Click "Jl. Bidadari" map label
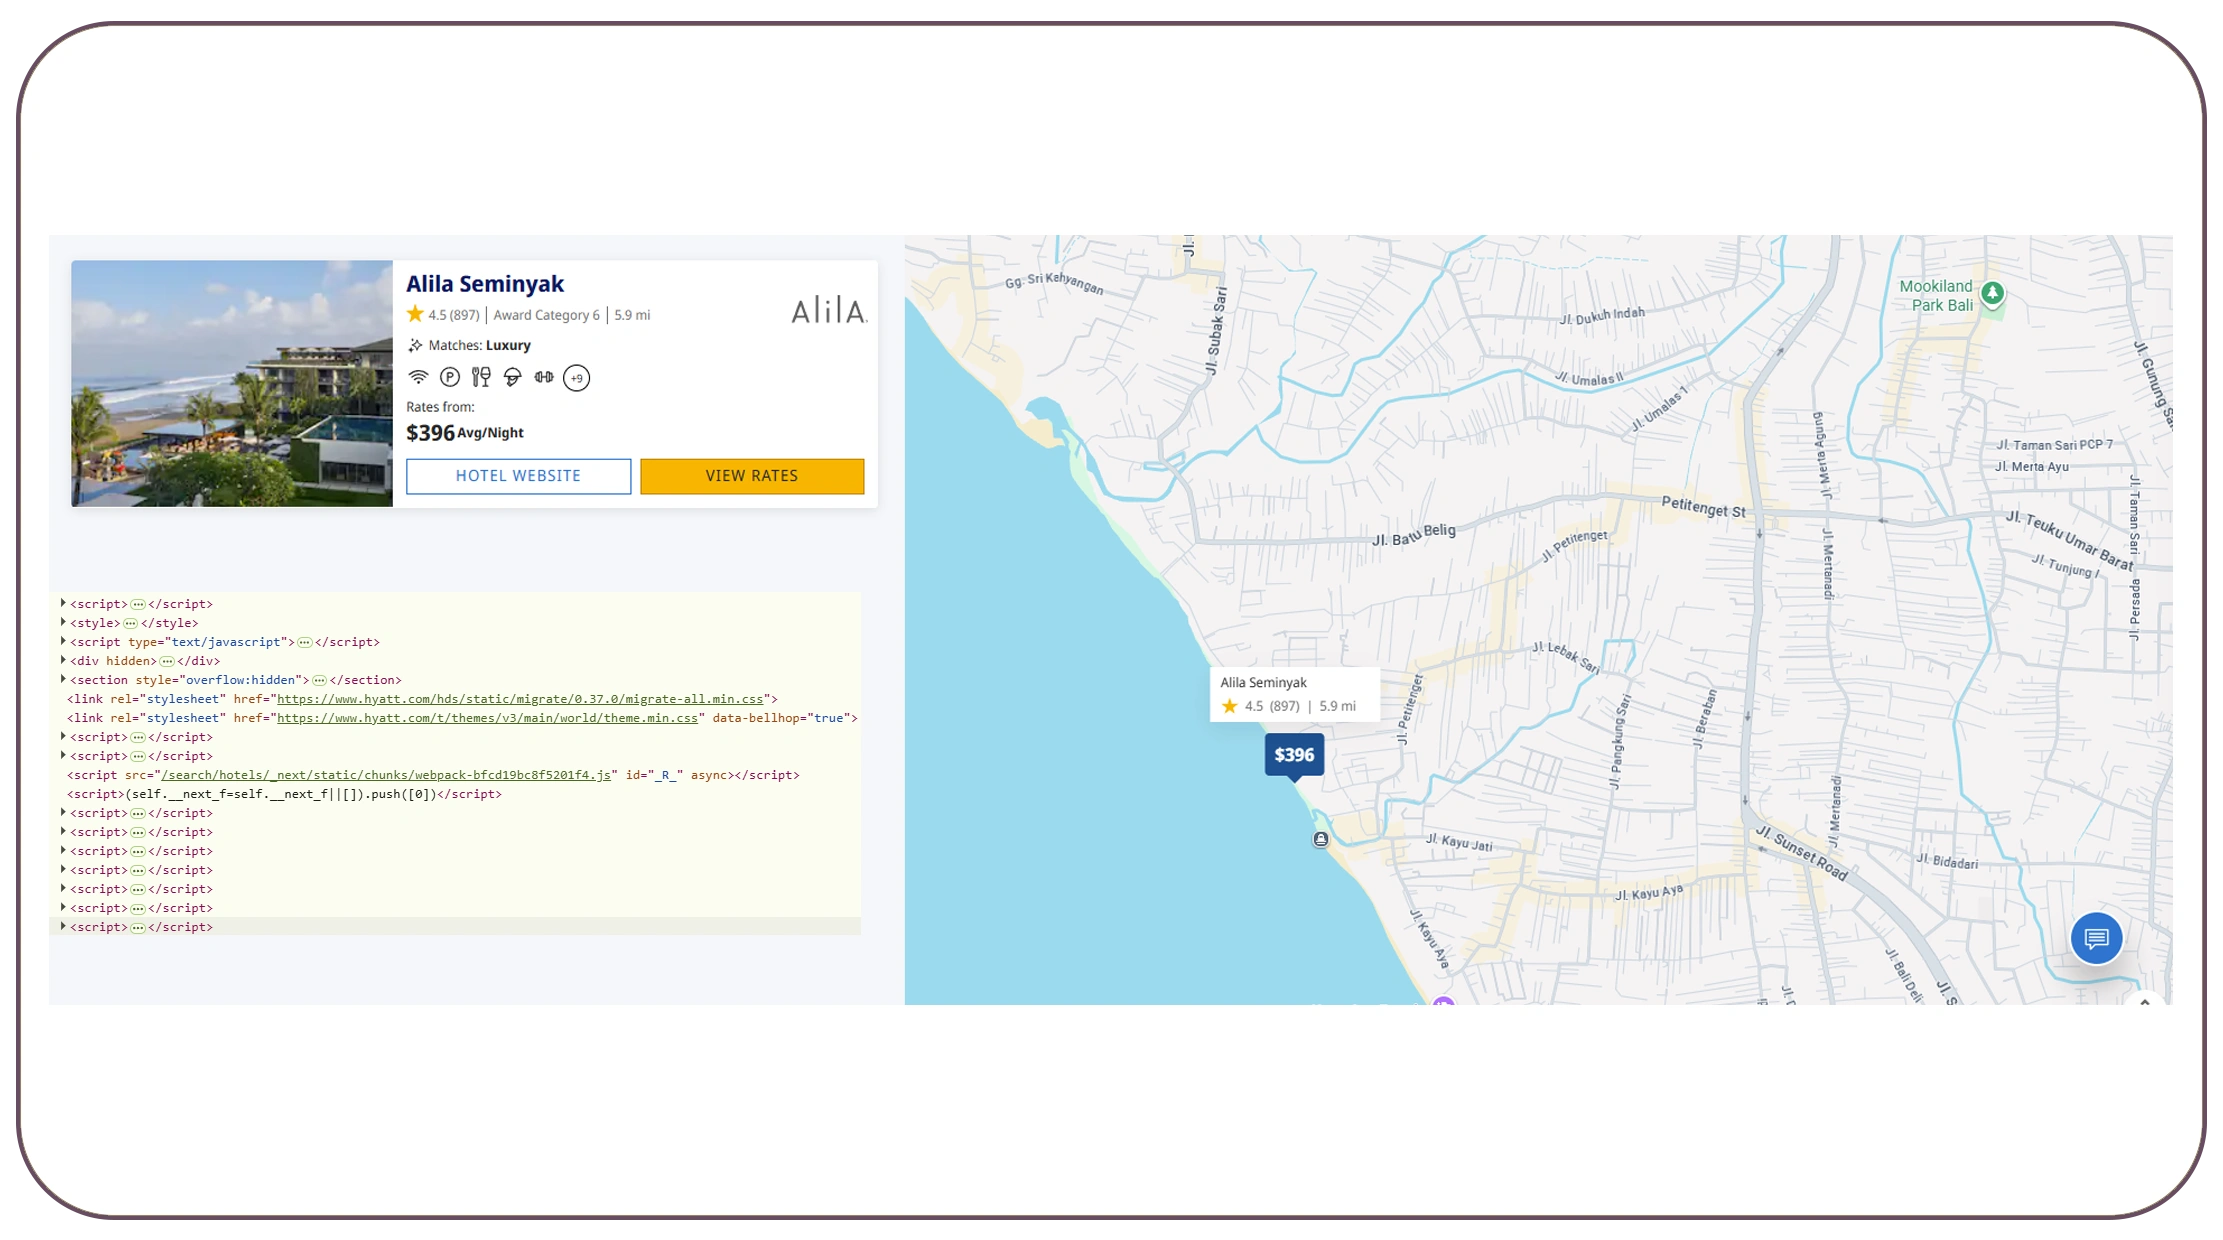The image size is (2223, 1240). 1947,861
